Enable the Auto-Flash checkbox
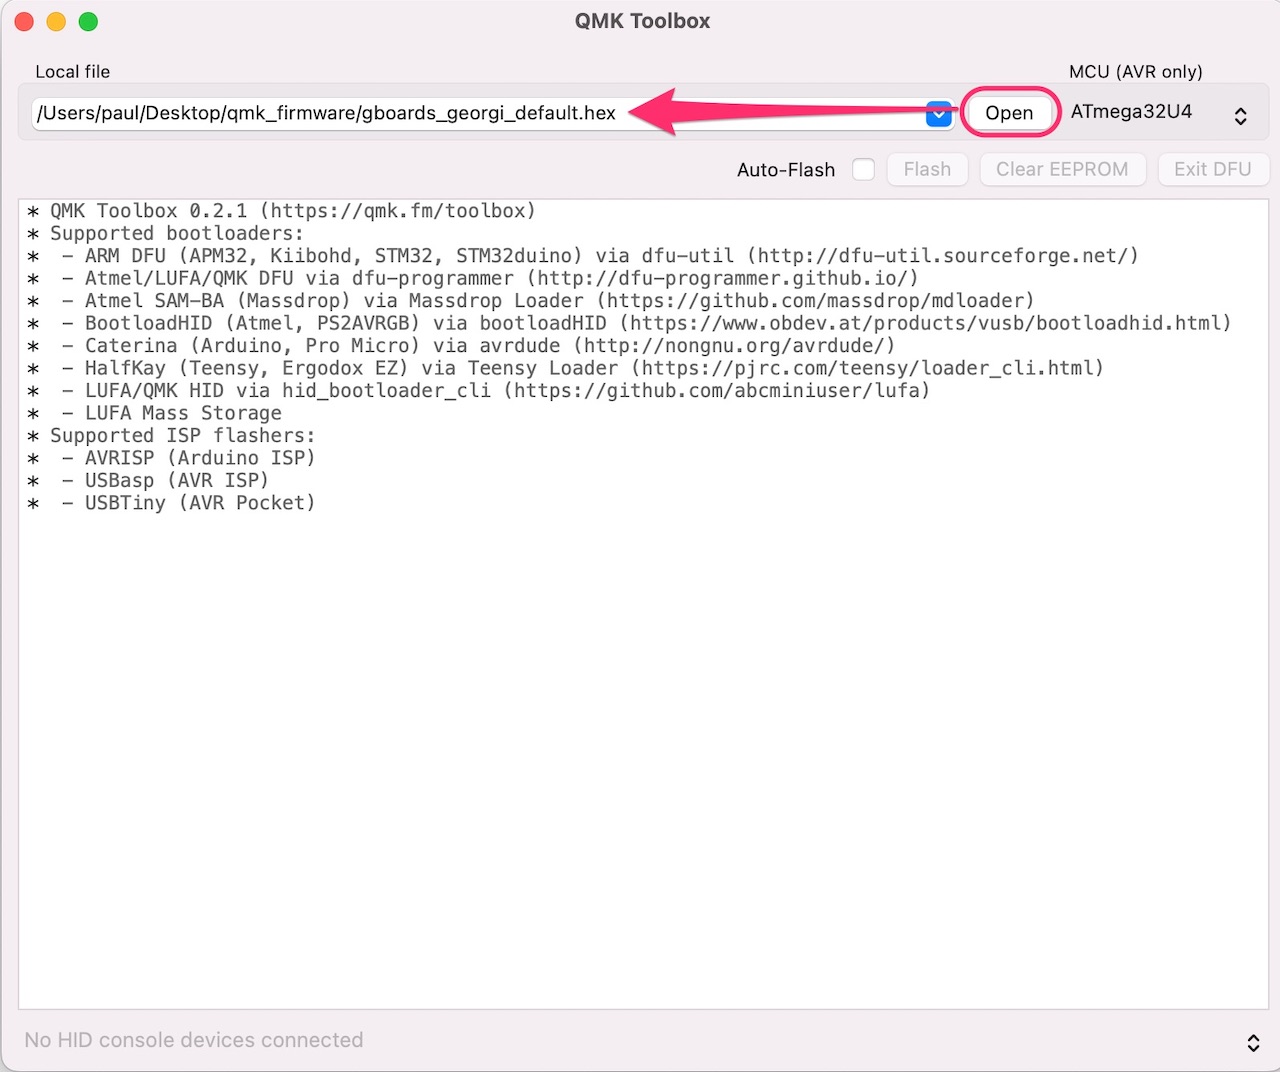The image size is (1280, 1072). 863,169
